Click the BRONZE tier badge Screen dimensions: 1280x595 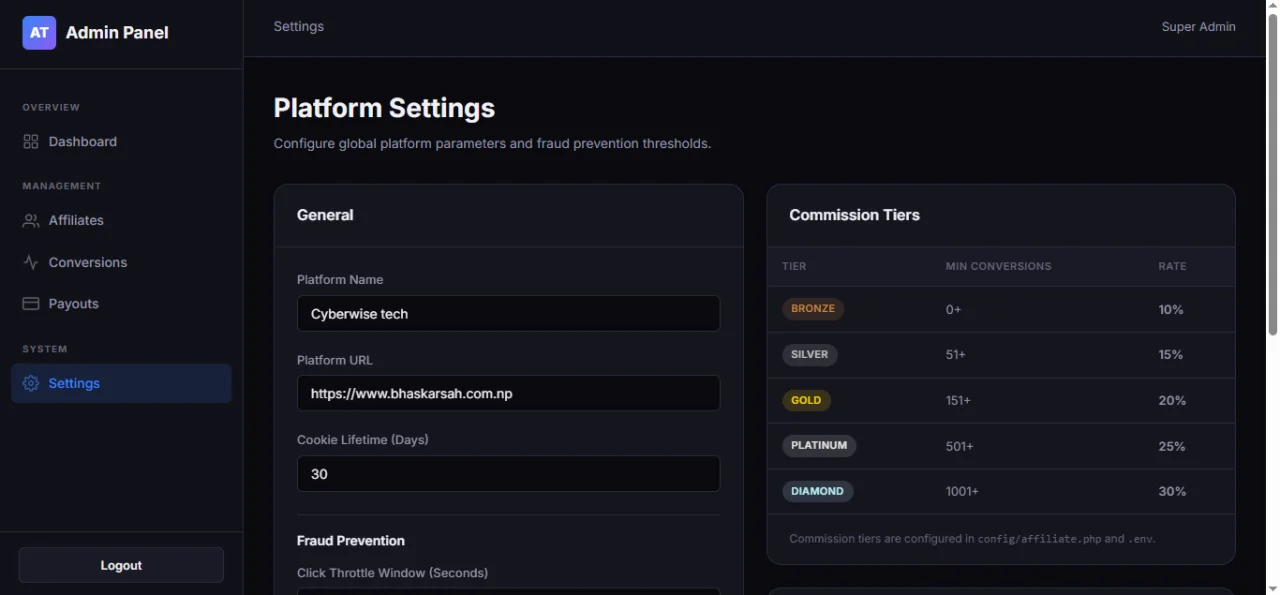[x=813, y=309]
